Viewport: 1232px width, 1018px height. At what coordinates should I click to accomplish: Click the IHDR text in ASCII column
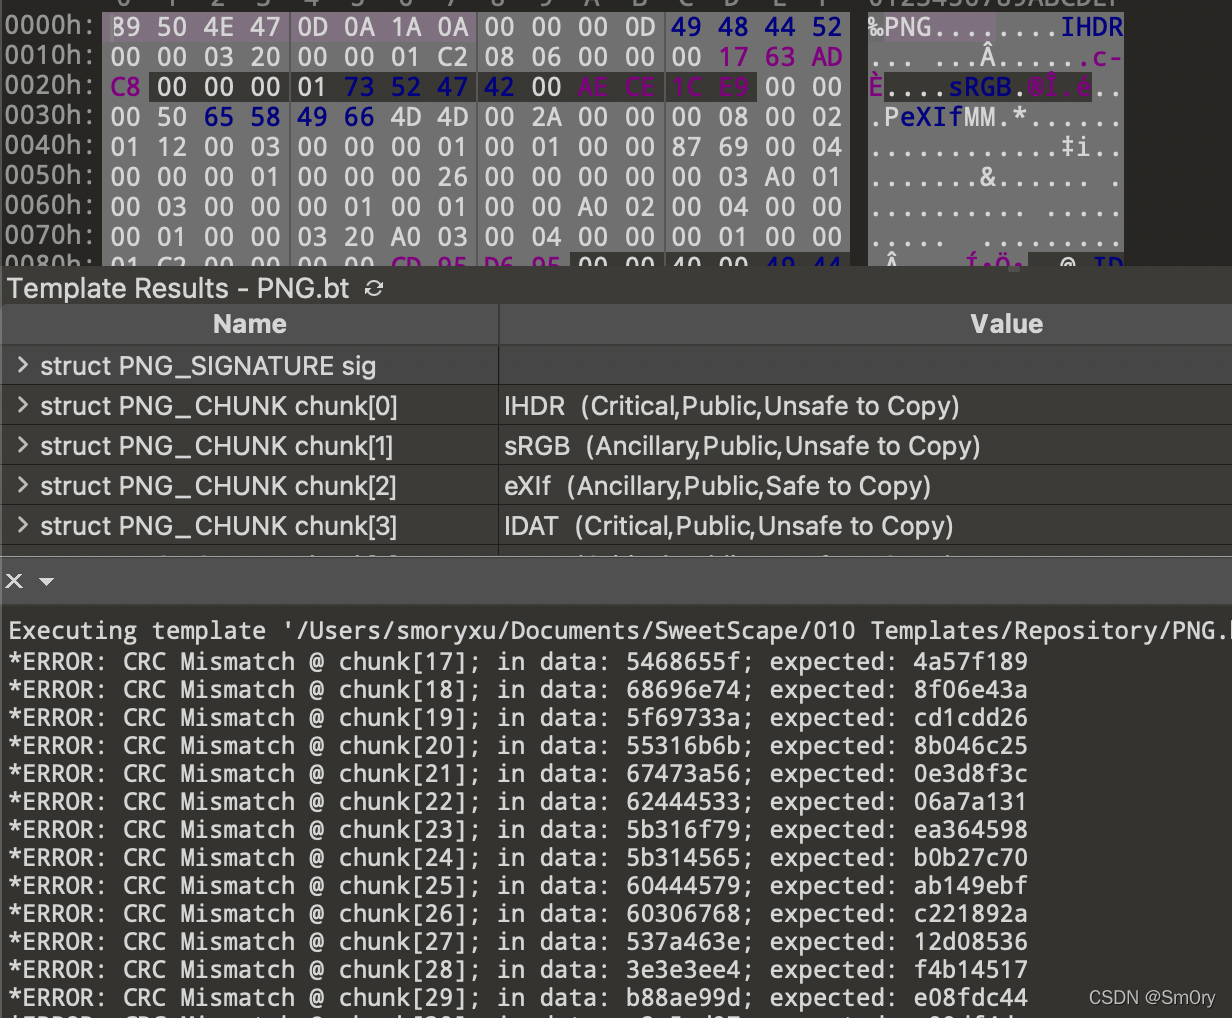tap(1092, 27)
